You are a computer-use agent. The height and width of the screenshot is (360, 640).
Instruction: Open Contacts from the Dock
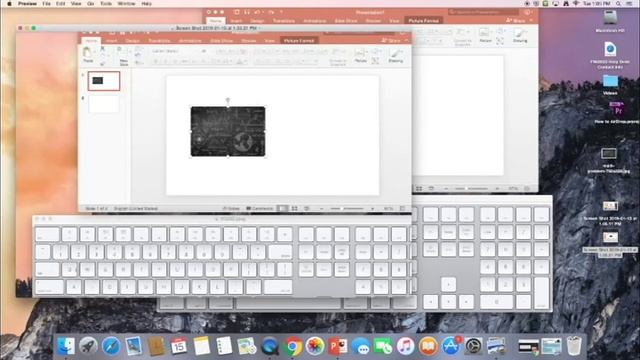(x=156, y=346)
